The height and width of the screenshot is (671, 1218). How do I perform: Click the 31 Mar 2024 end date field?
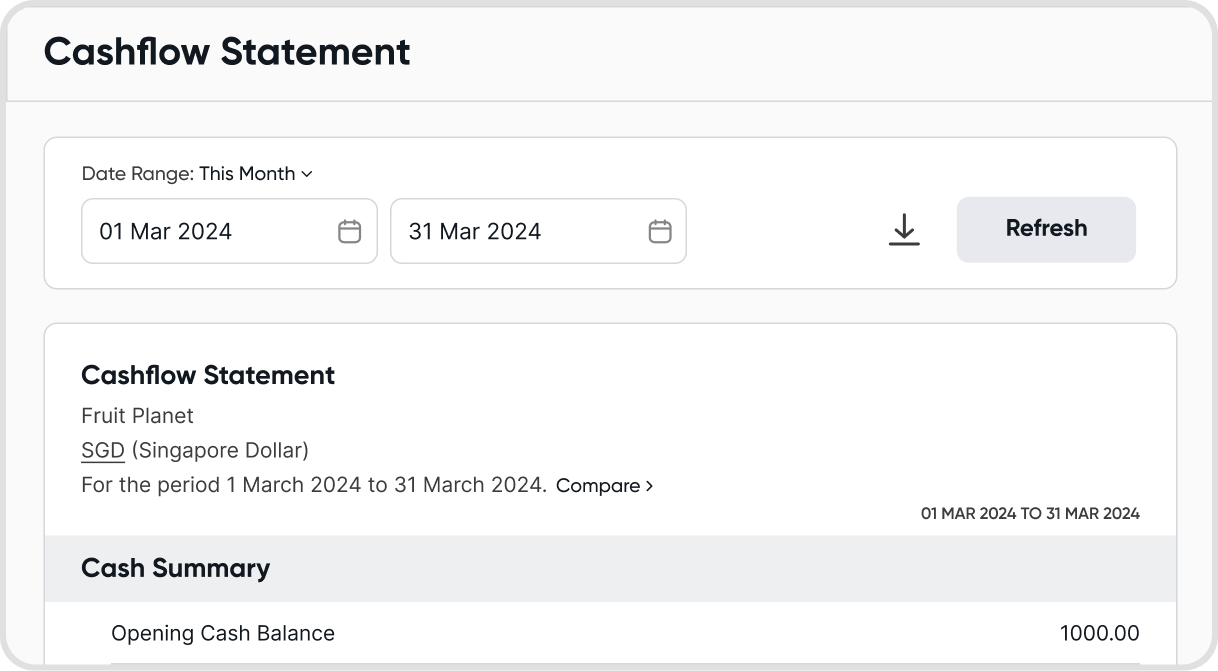[x=538, y=231]
